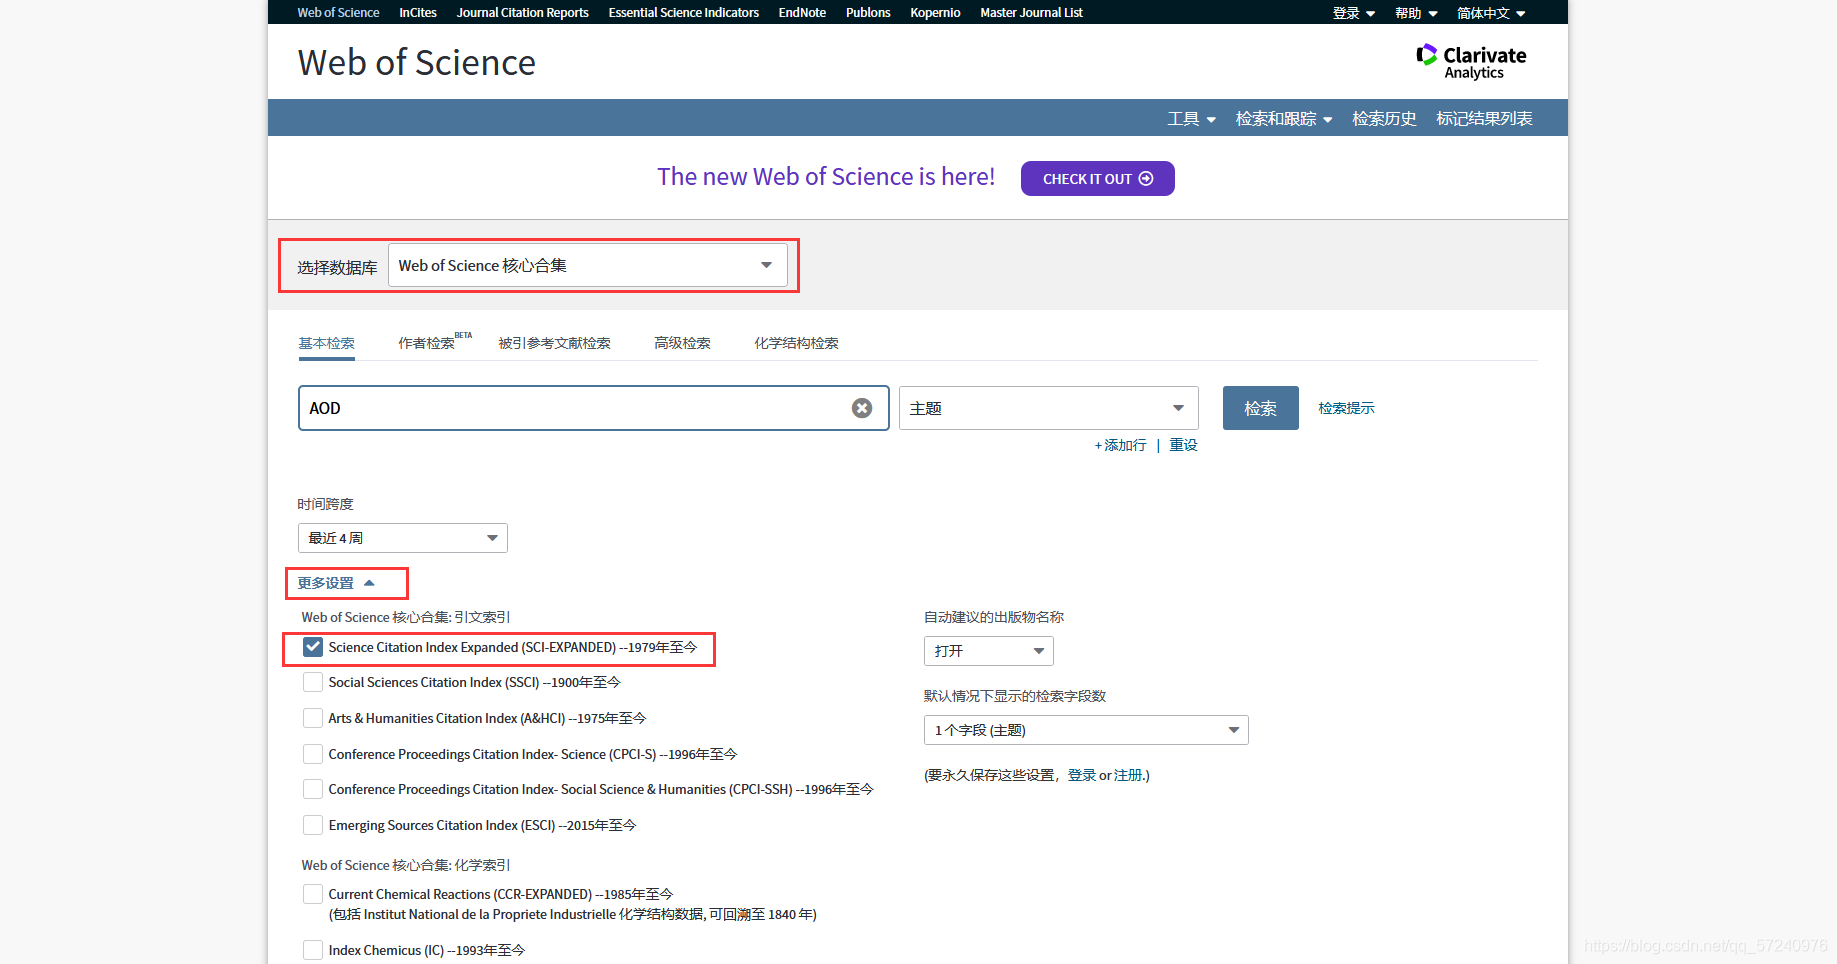The height and width of the screenshot is (964, 1837).
Task: Tick the CPCI-S conference proceedings checkbox
Action: click(x=313, y=754)
